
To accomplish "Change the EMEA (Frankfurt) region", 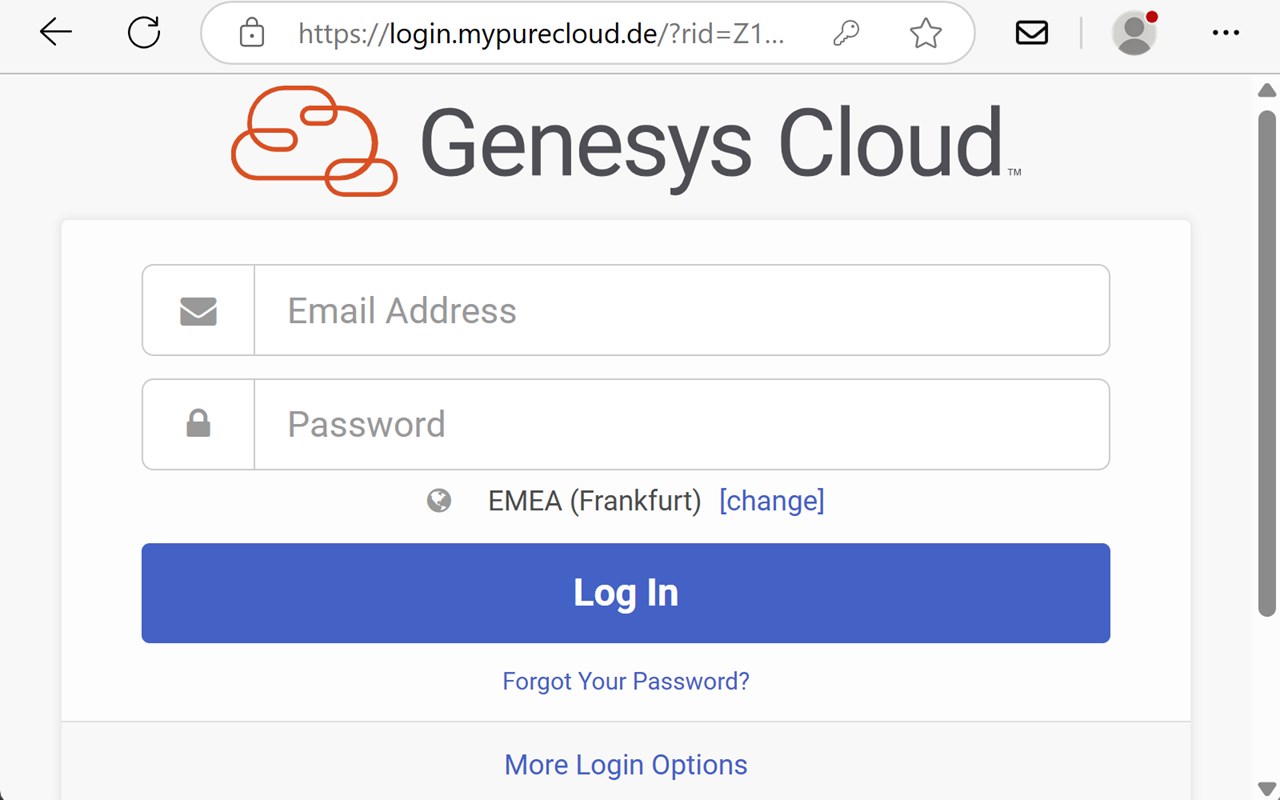I will tap(771, 500).
